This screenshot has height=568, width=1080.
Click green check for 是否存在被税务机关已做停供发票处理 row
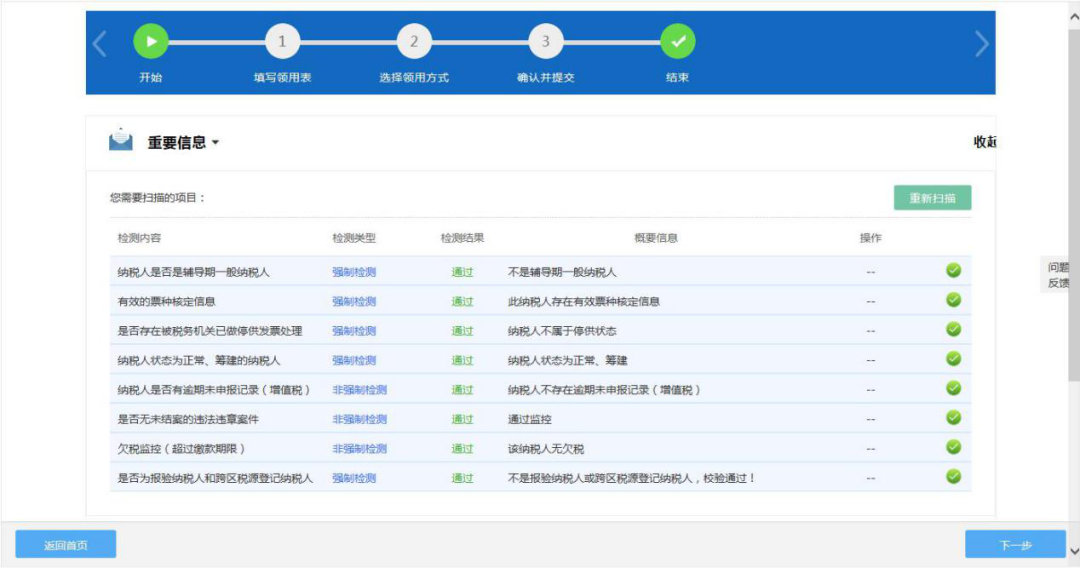click(x=953, y=330)
